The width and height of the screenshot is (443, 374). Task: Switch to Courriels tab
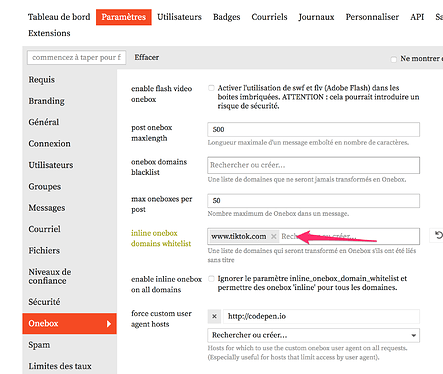pyautogui.click(x=269, y=17)
